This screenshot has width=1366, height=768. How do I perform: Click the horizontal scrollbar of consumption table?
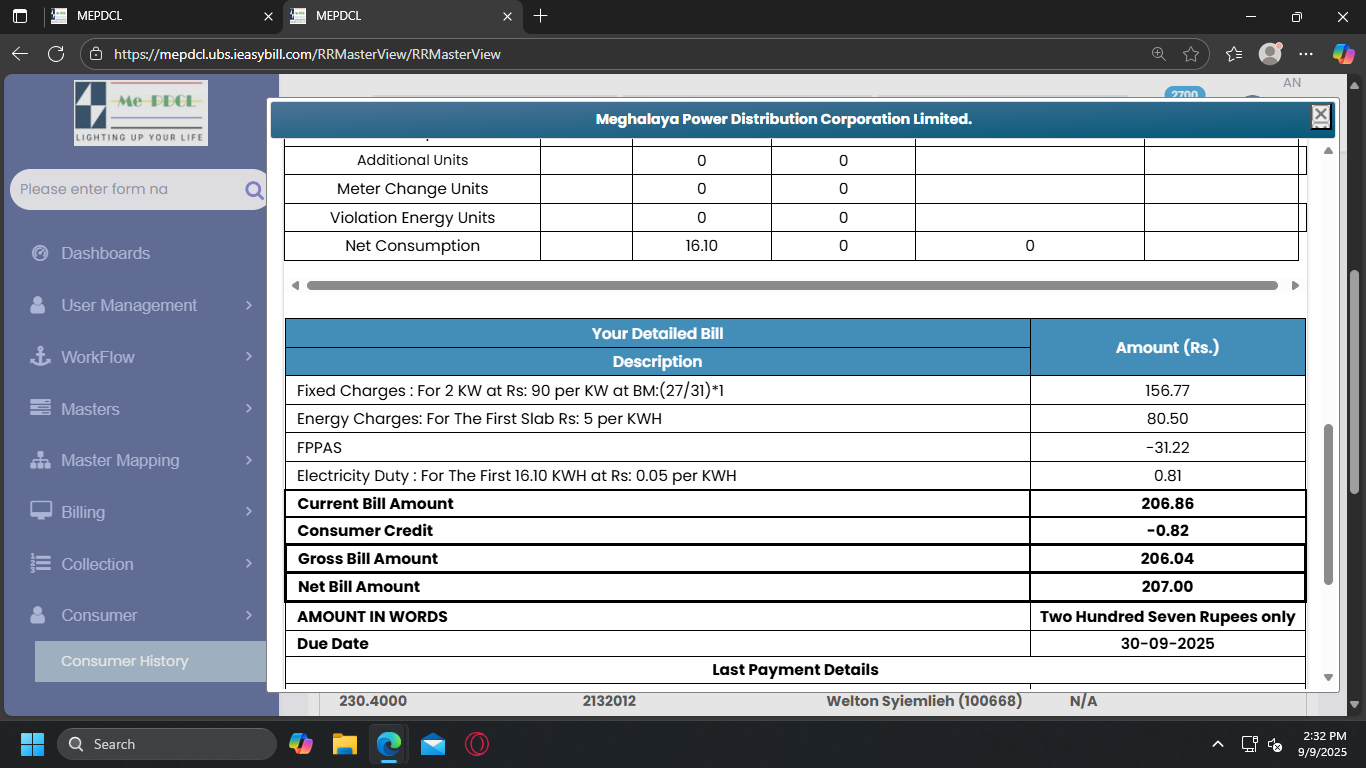pos(792,285)
